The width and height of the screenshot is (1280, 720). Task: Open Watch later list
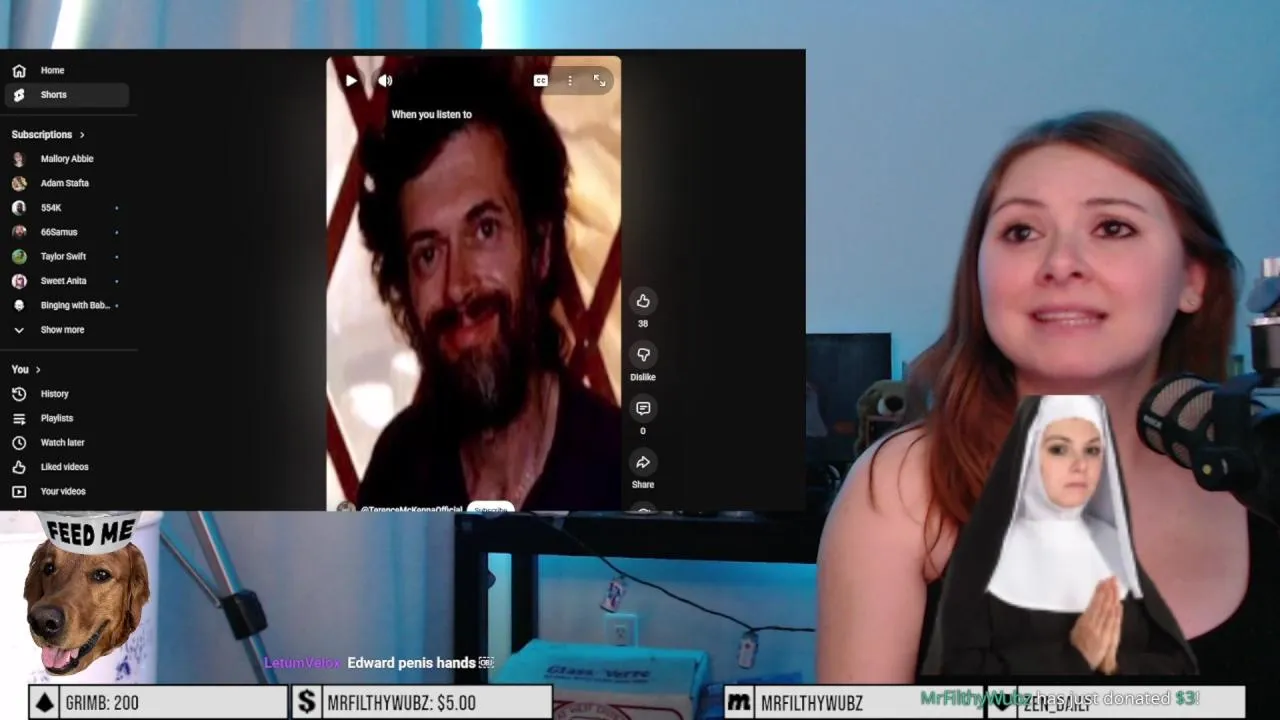click(x=66, y=443)
